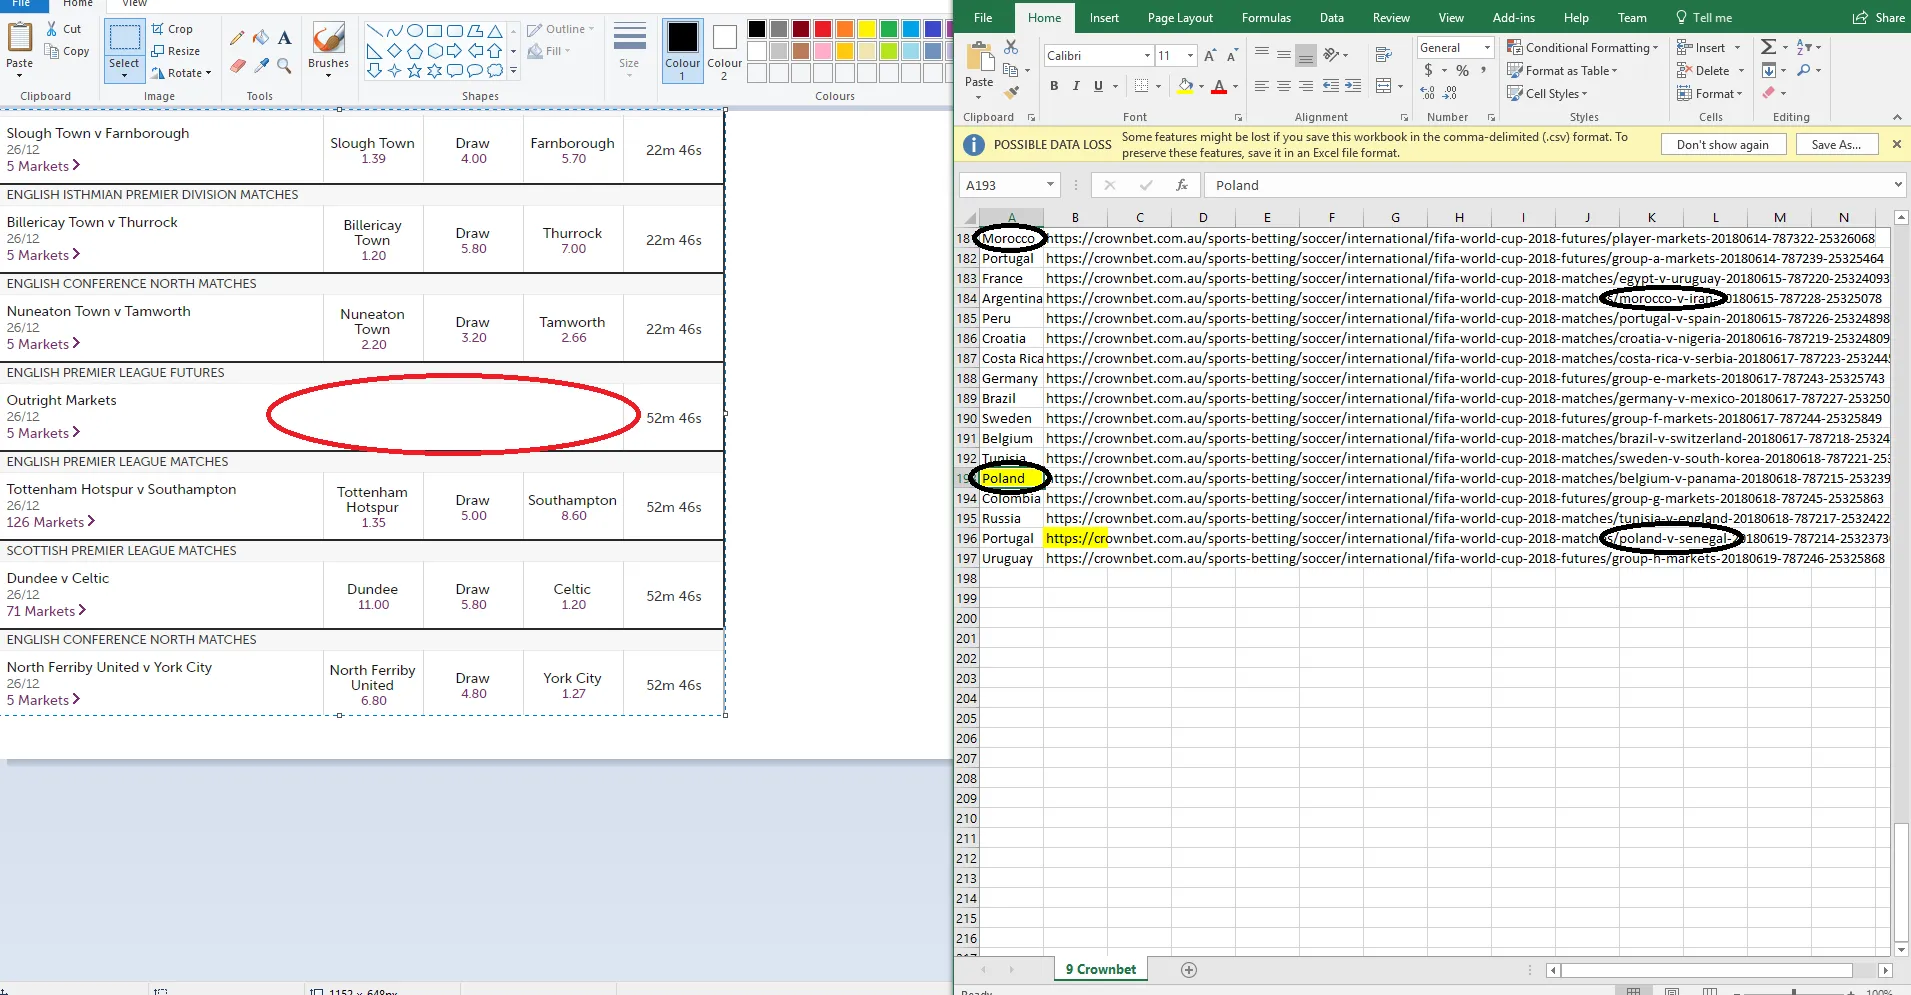Select the Pencil tool in Paint

tap(237, 38)
